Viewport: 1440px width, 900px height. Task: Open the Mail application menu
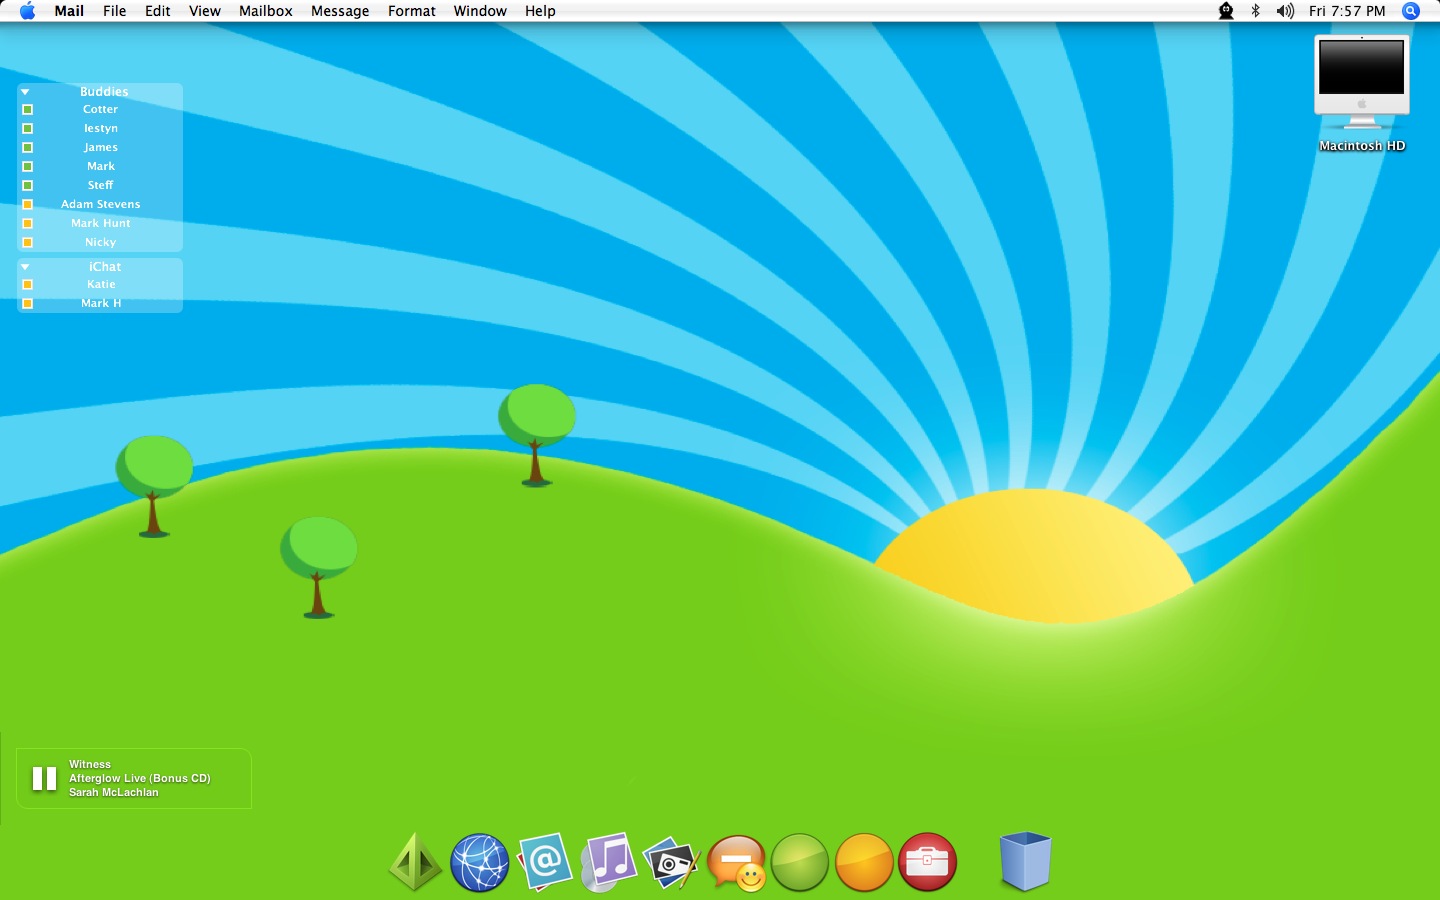coord(69,11)
